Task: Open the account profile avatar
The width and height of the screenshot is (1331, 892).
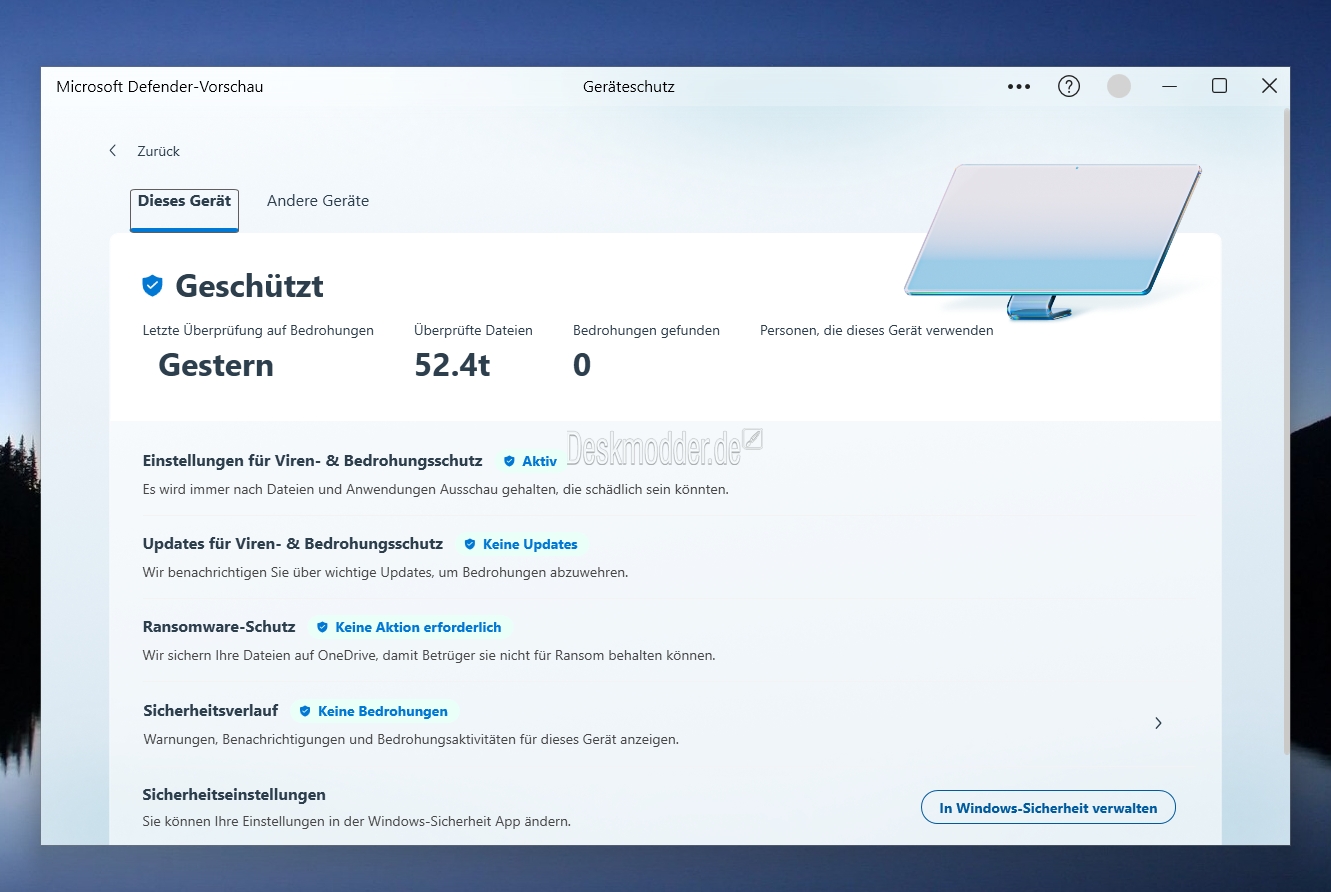Action: point(1119,86)
